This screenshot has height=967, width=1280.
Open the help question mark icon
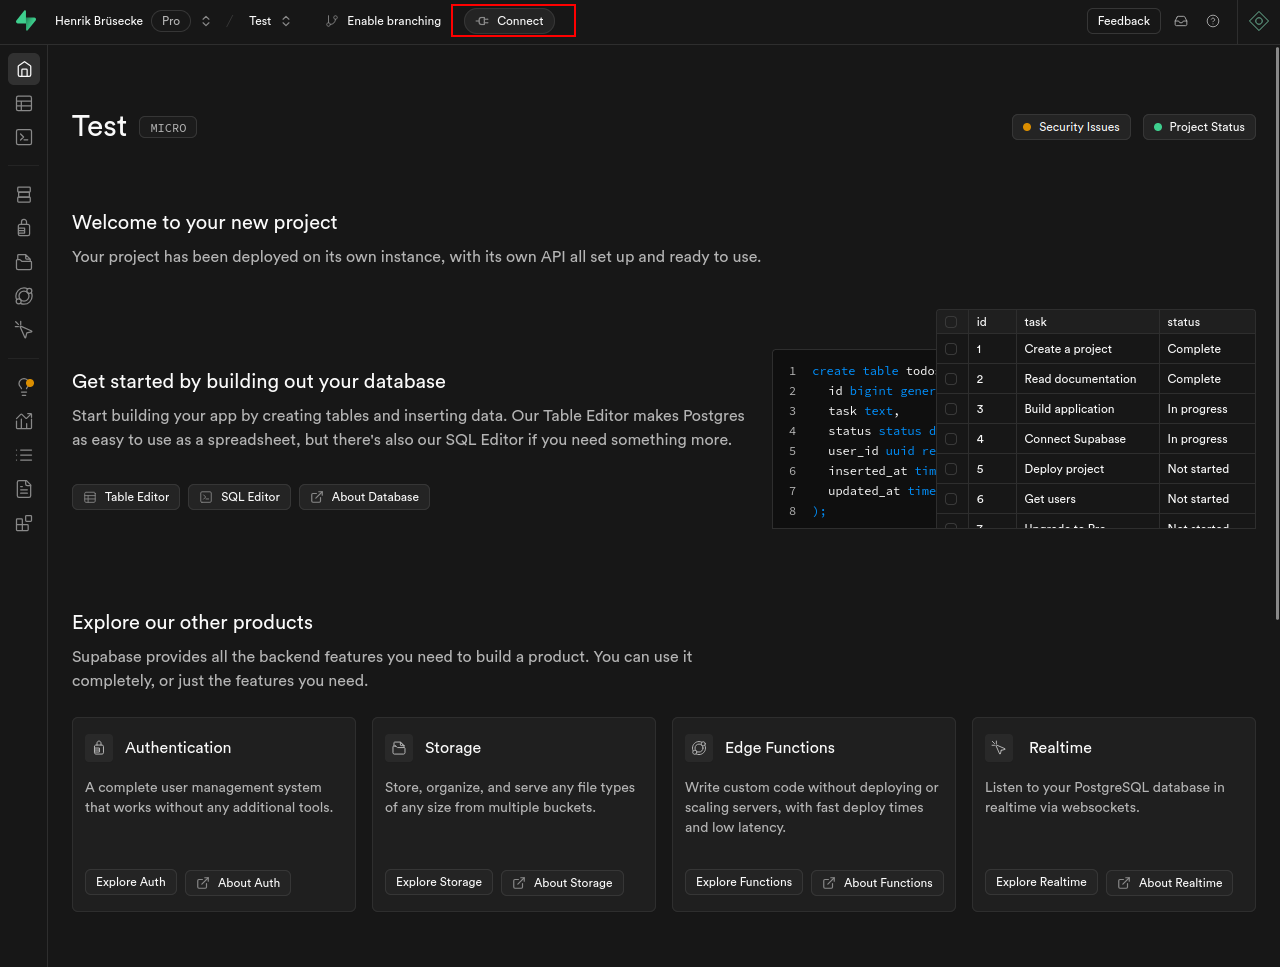(x=1213, y=21)
